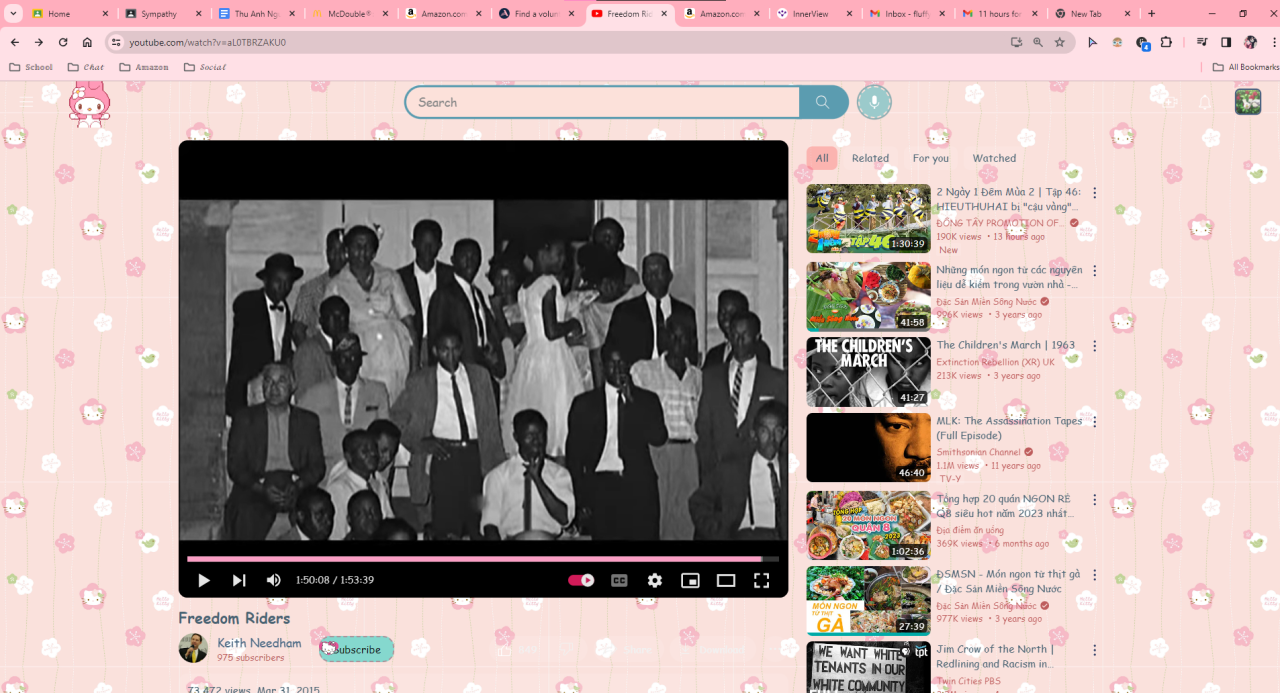
Task: Skip to the next video
Action: pyautogui.click(x=239, y=580)
